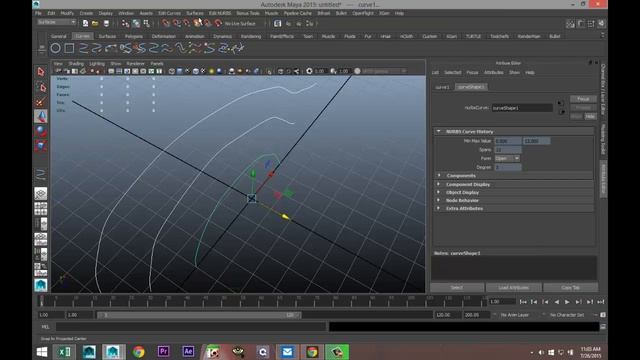Click the nurbsCurve name field curveShape1
Screen dimensions: 640x360
pos(522,108)
